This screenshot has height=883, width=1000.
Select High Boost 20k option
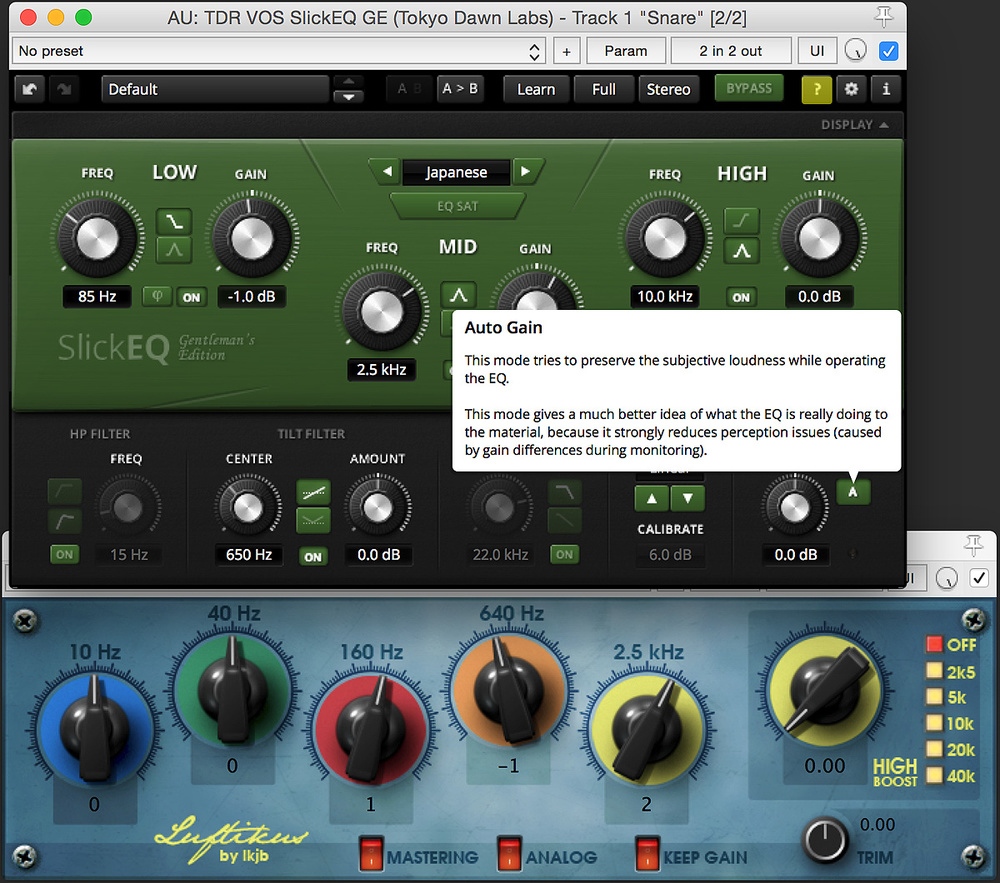934,748
